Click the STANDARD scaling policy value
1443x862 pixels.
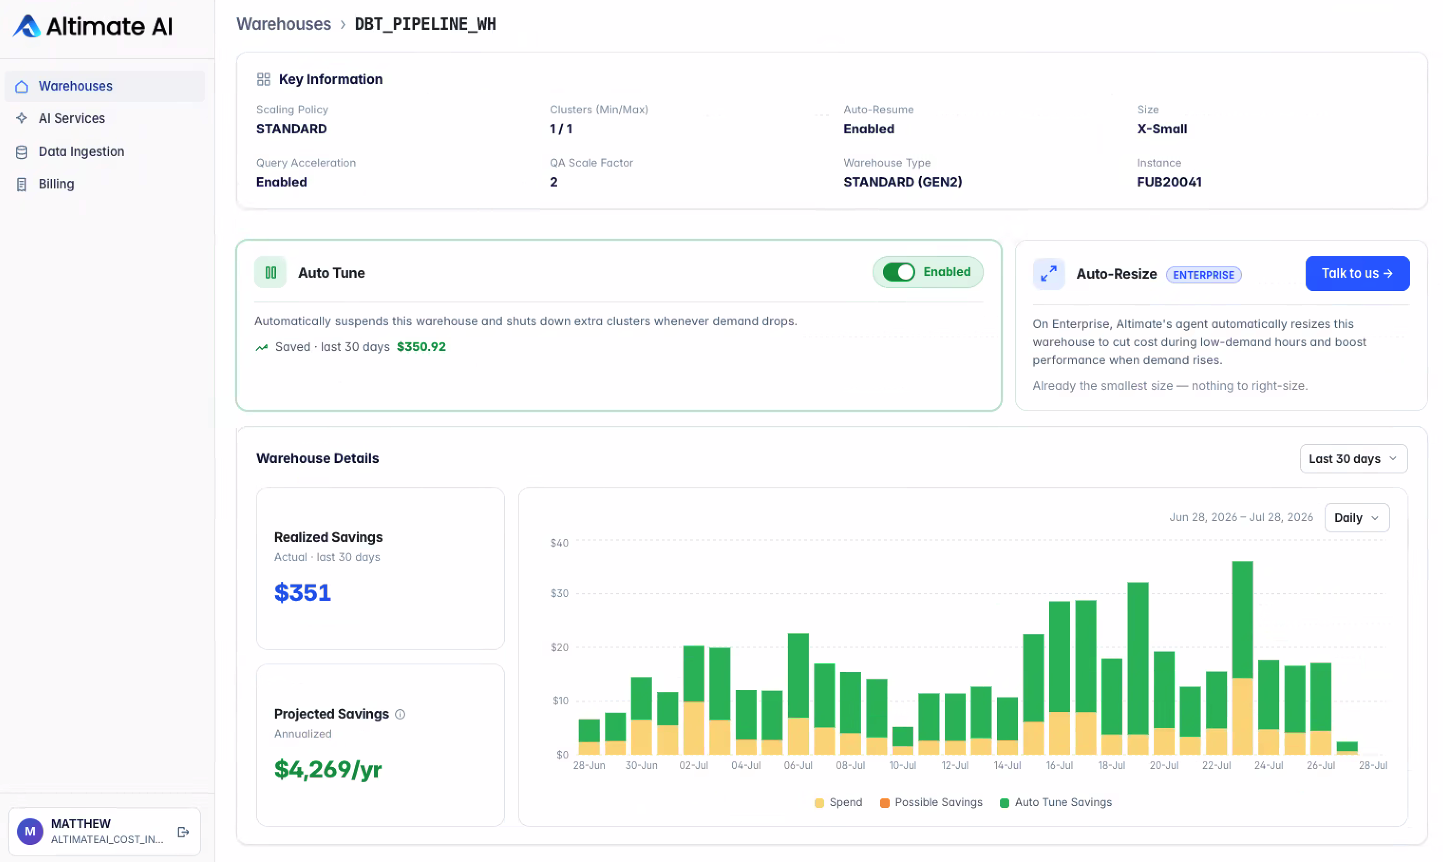291,129
